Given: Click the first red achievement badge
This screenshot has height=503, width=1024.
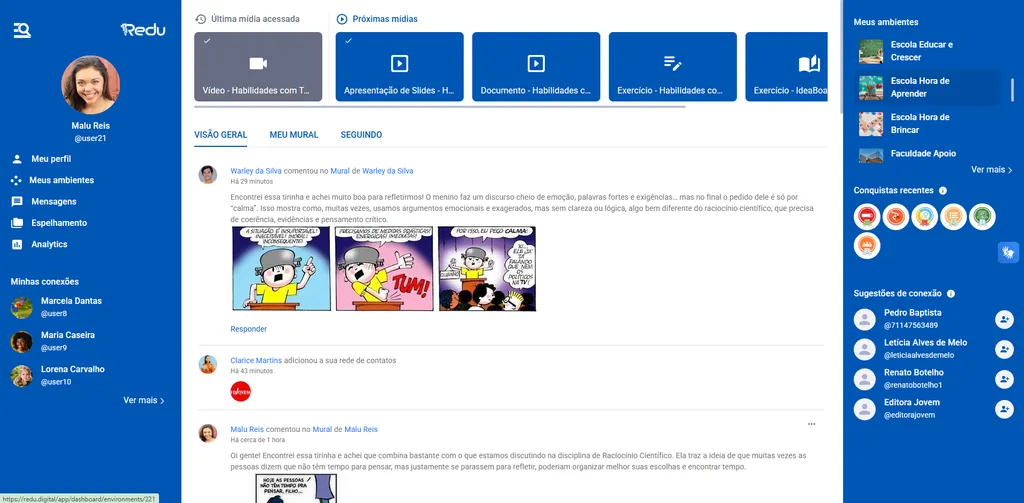Looking at the screenshot, I should coord(867,215).
